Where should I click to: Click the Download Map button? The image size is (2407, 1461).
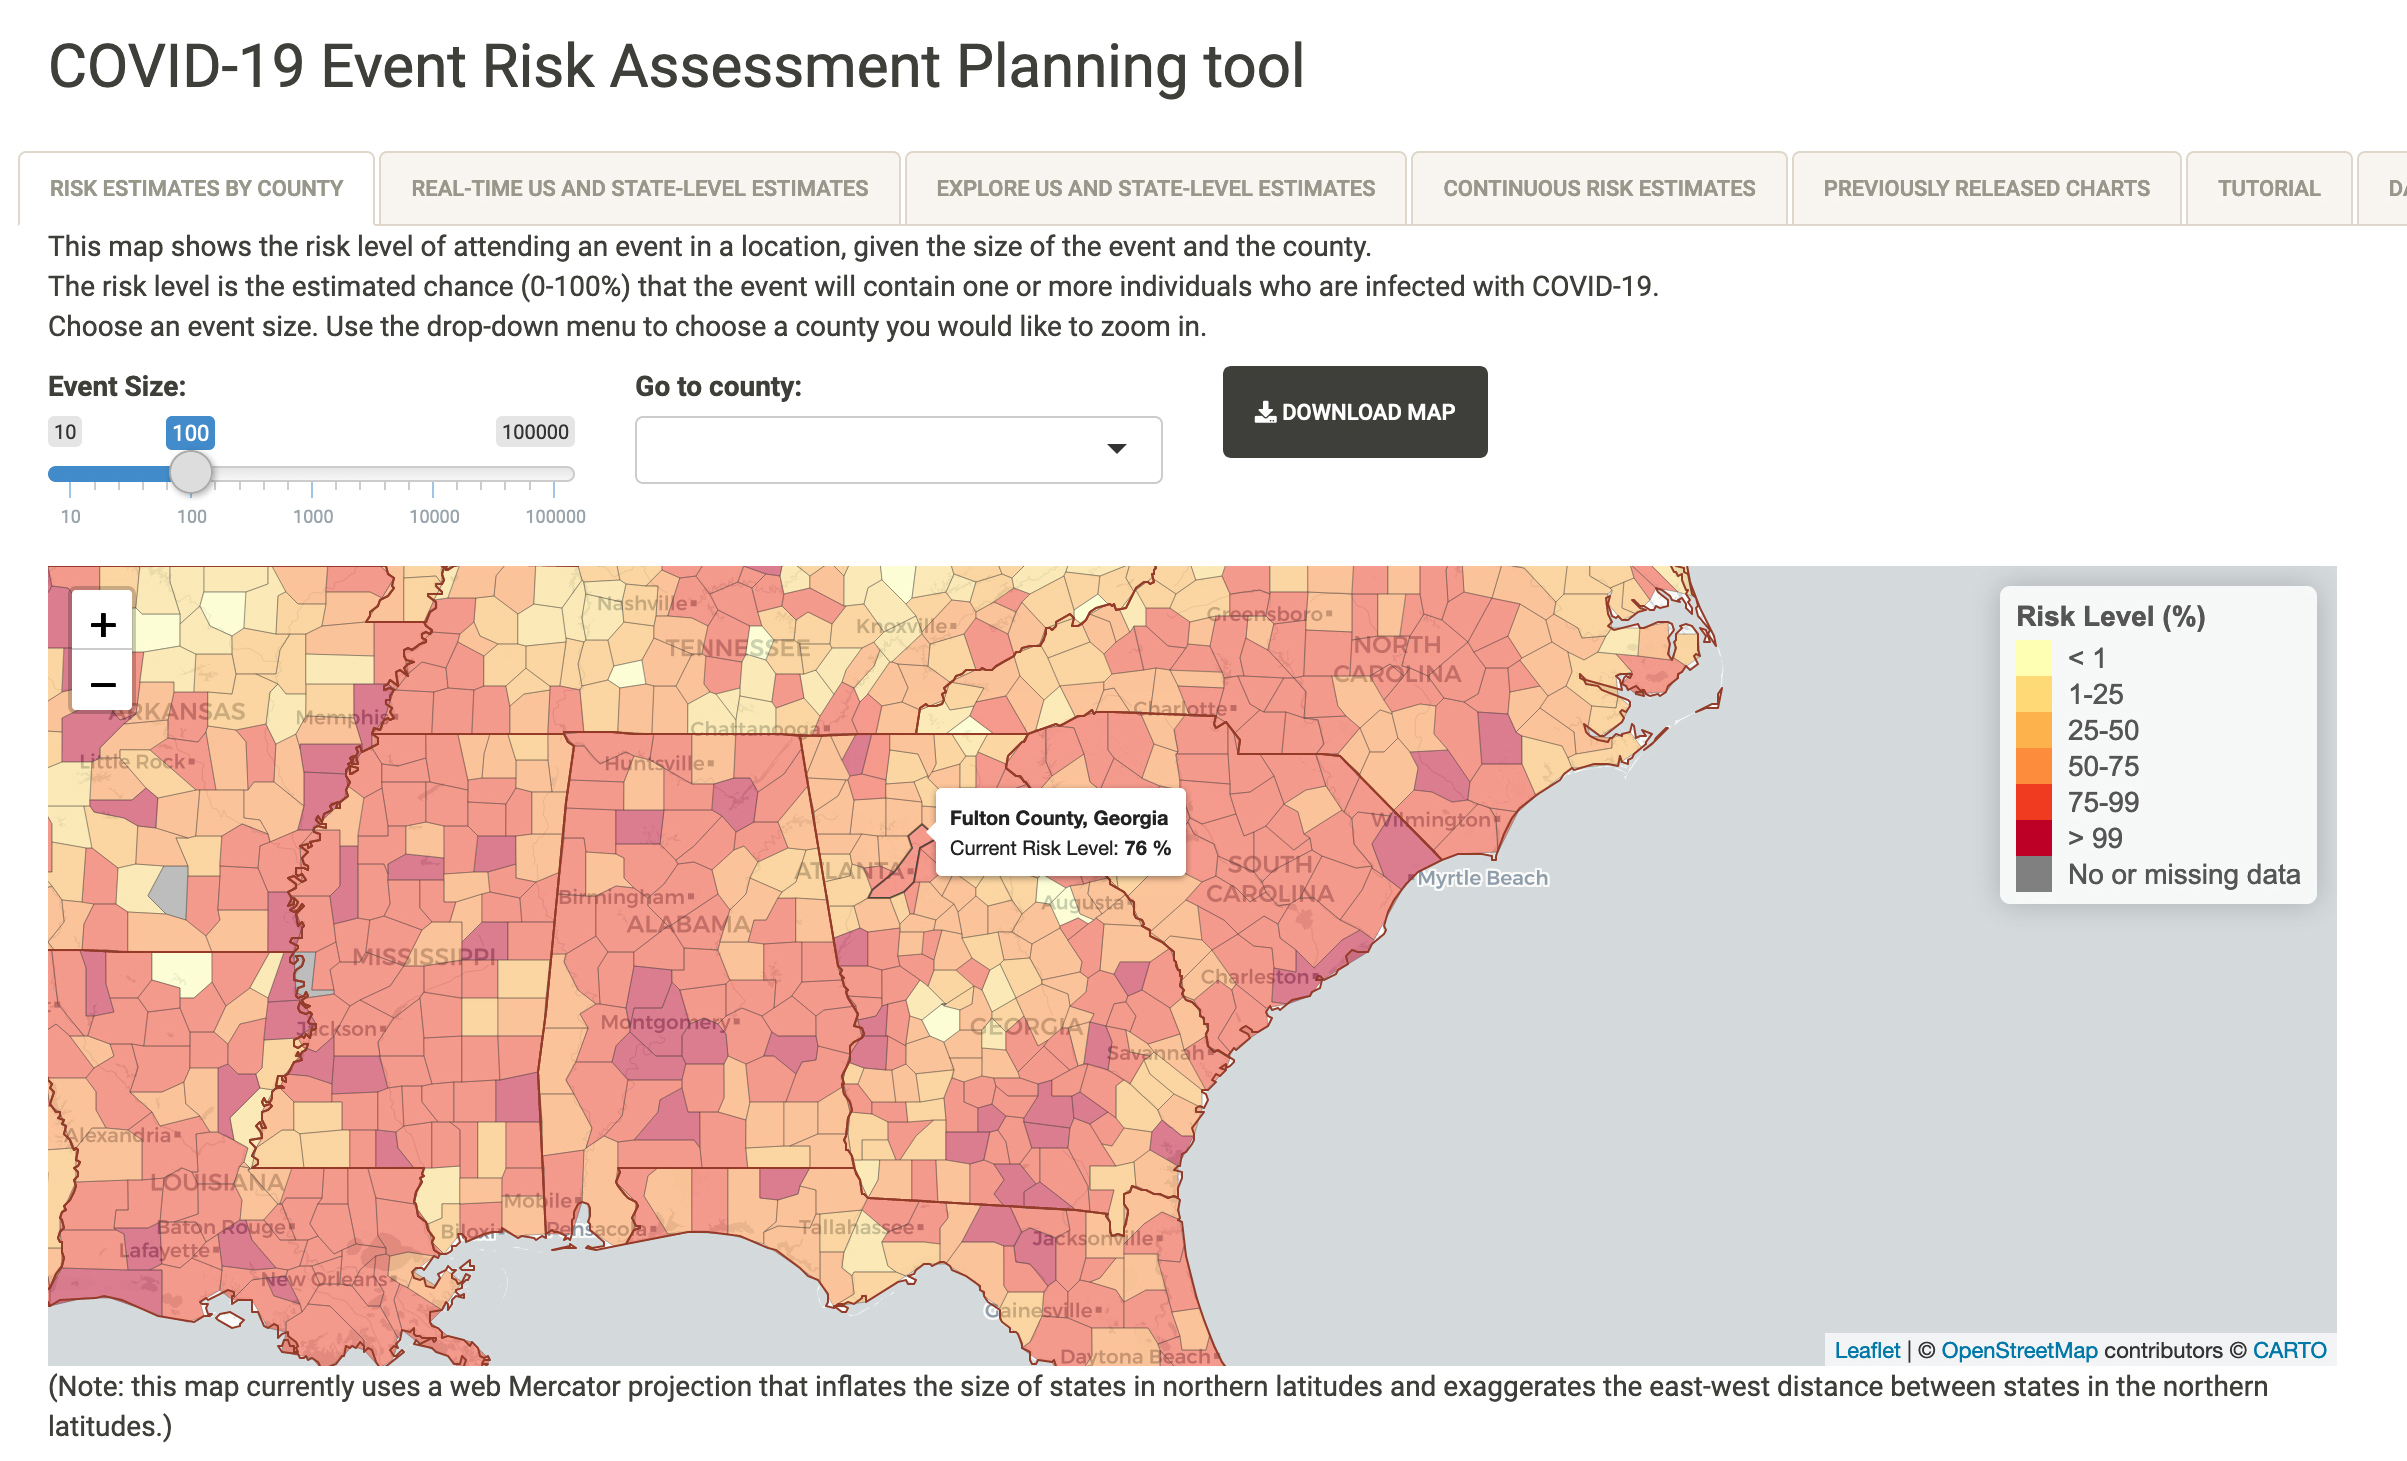1355,411
